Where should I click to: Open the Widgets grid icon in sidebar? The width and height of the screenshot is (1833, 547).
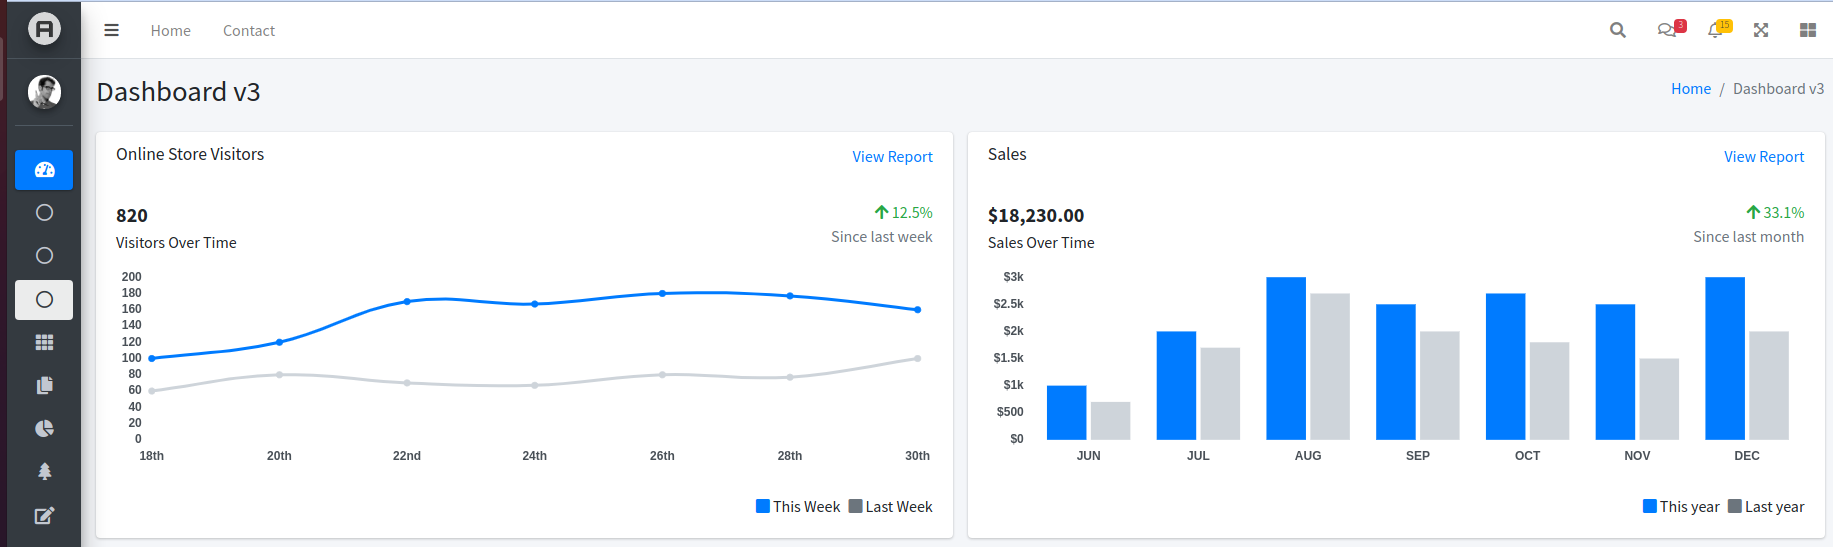pos(44,343)
